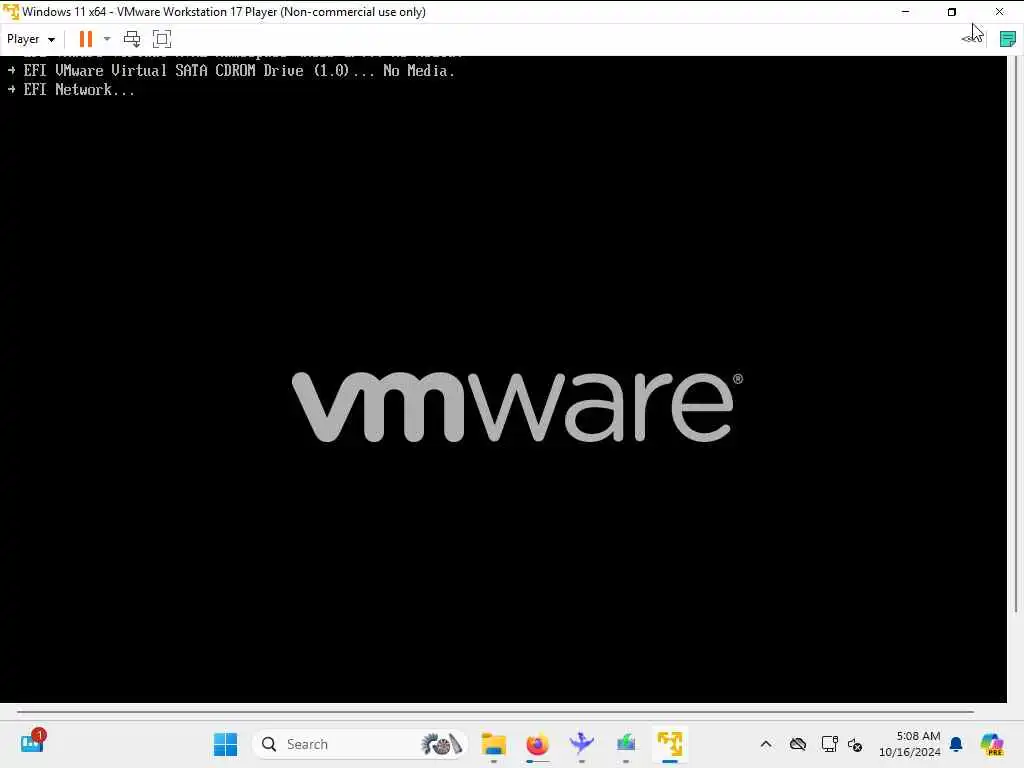Image resolution: width=1024 pixels, height=768 pixels.
Task: Open the widgets icon with badge
Action: coord(32,743)
